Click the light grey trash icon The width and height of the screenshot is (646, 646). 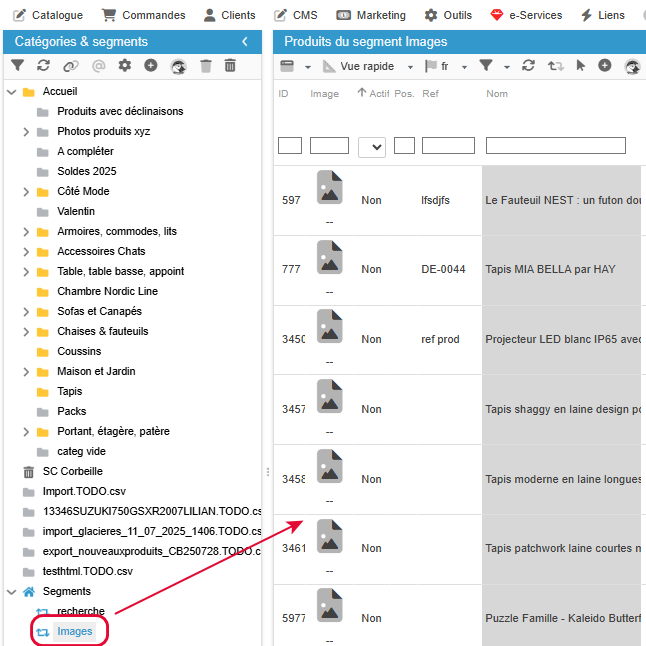tap(206, 66)
